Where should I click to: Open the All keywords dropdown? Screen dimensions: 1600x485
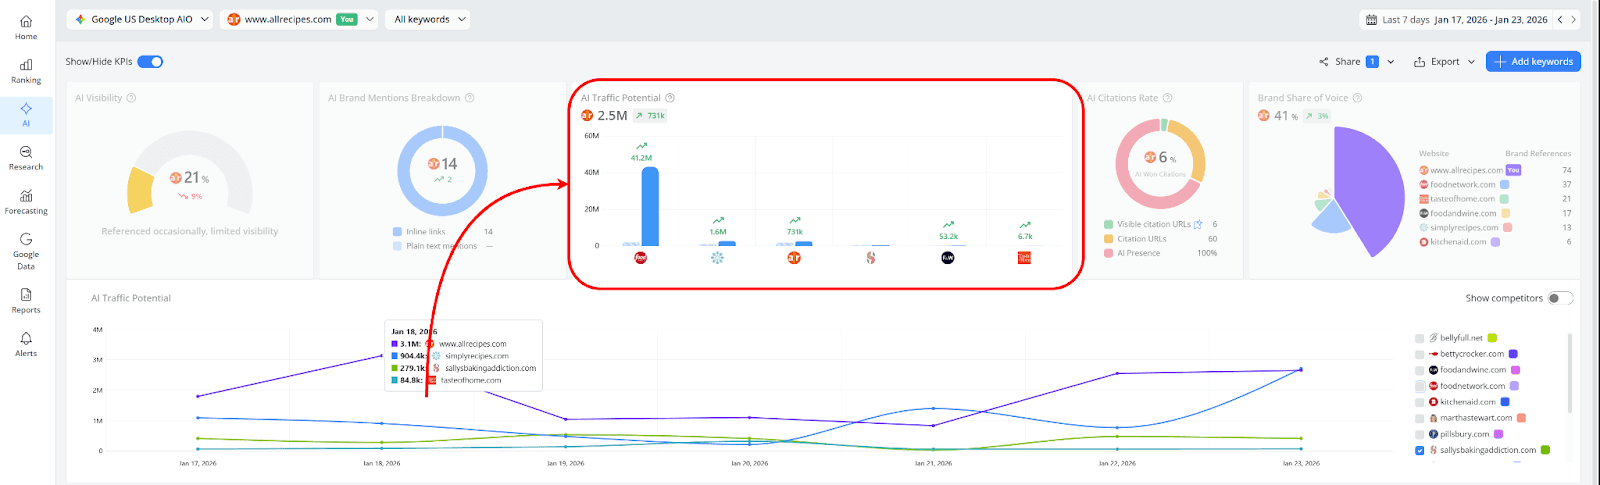click(427, 19)
